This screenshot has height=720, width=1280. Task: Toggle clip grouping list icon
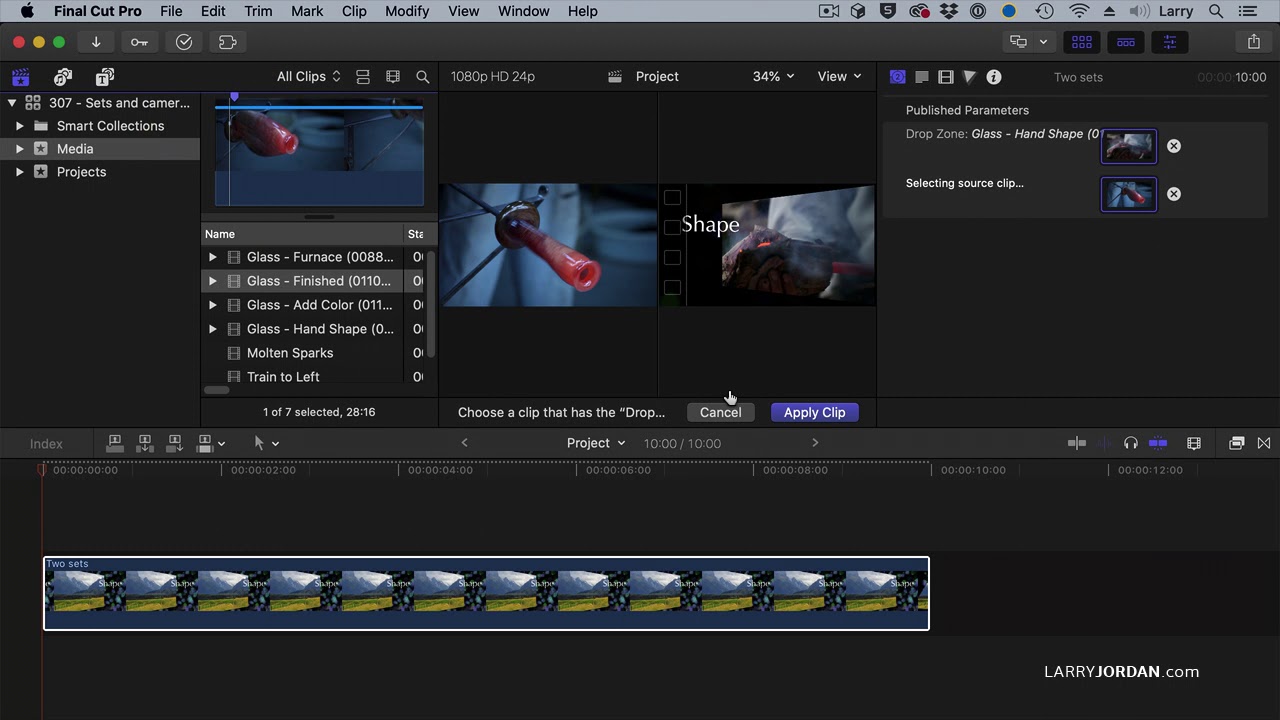[363, 77]
